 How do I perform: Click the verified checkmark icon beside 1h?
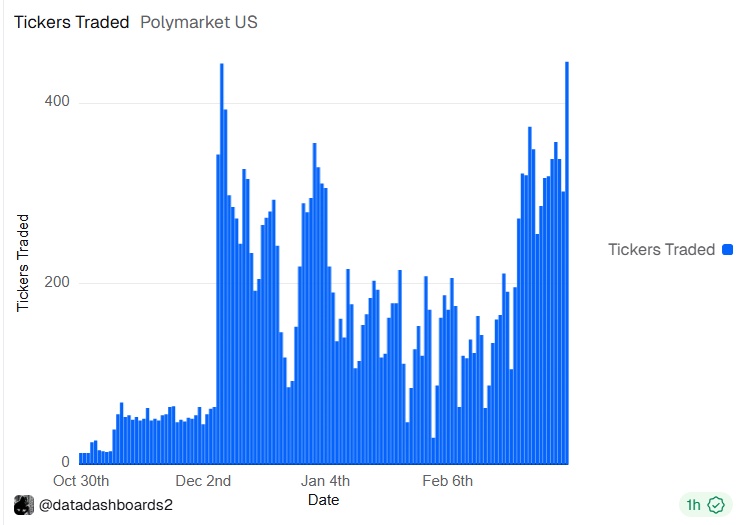(x=715, y=505)
